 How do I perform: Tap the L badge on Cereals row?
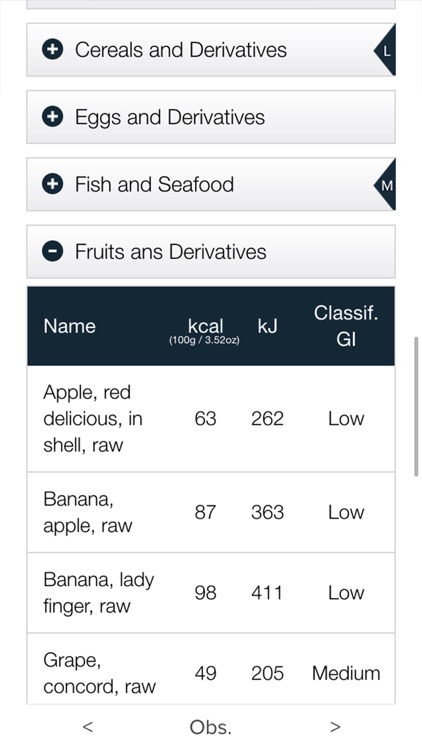(385, 50)
